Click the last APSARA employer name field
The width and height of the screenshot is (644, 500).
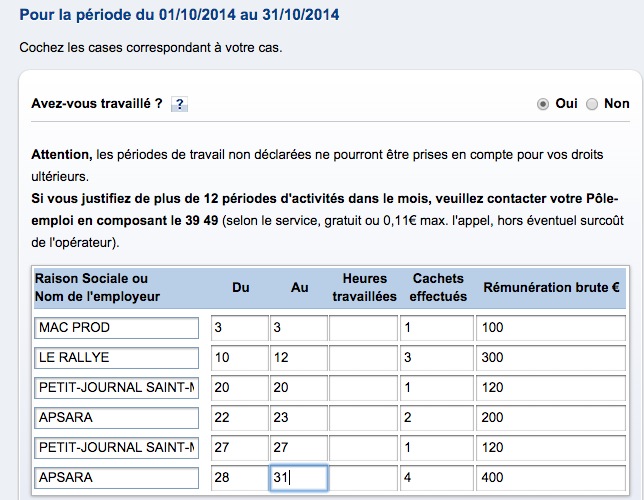point(116,477)
